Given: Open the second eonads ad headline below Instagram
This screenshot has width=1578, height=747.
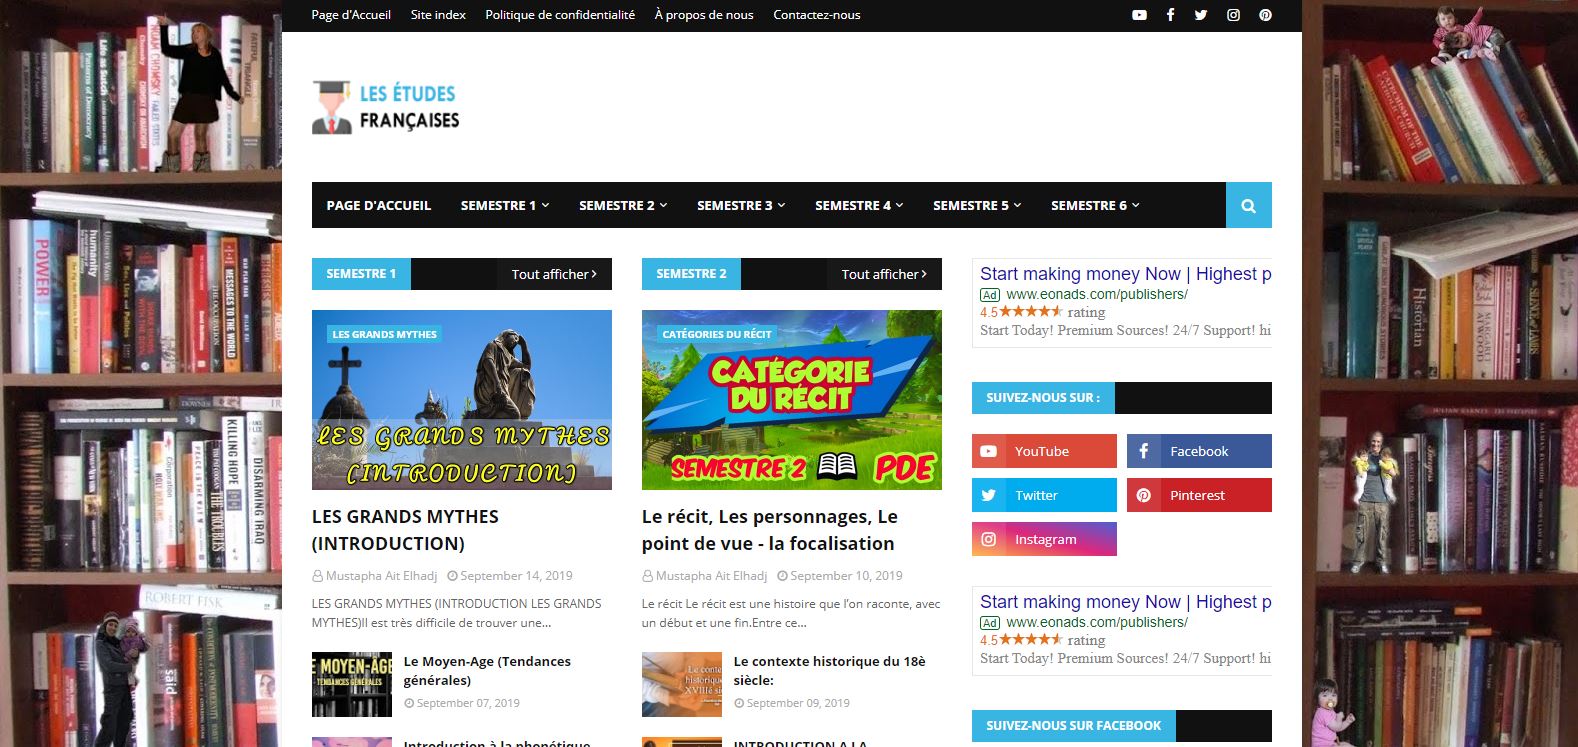Looking at the screenshot, I should pyautogui.click(x=1125, y=602).
